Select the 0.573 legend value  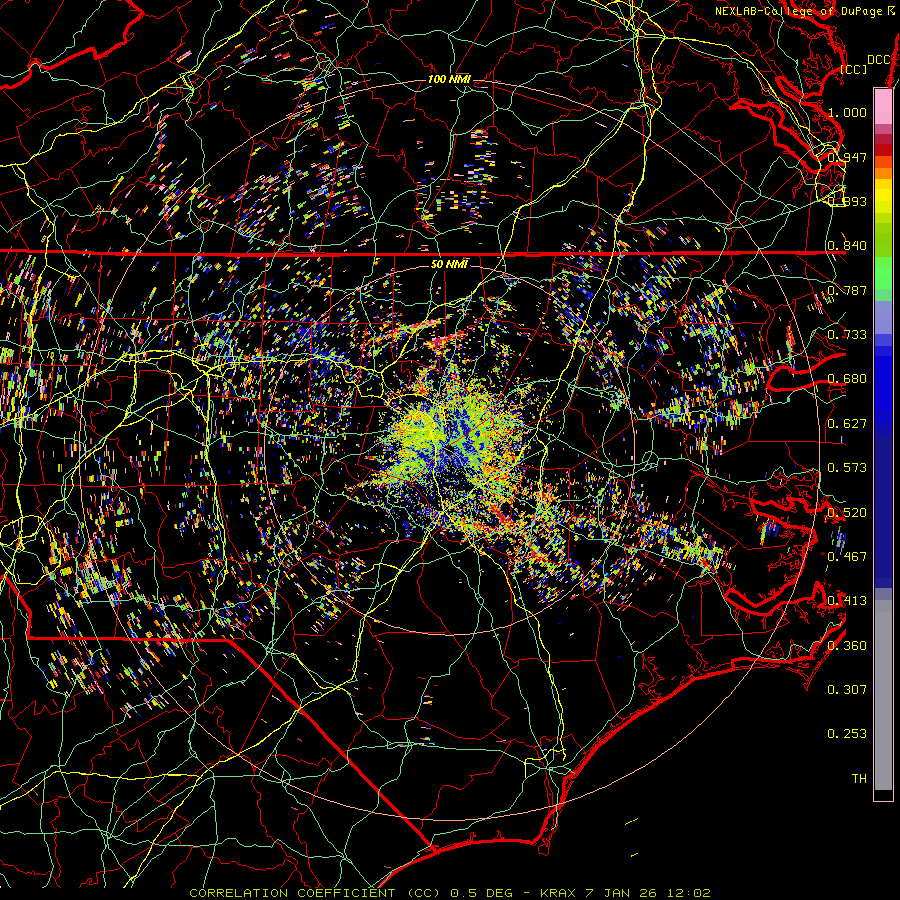(x=847, y=468)
